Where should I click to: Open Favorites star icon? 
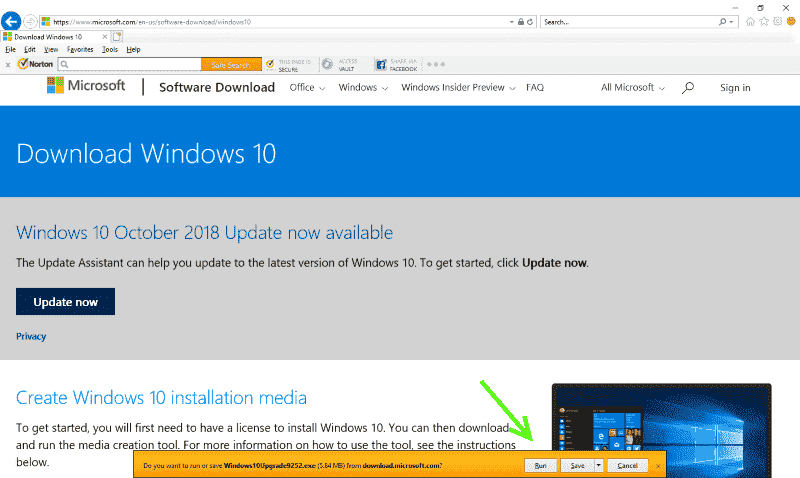point(764,21)
